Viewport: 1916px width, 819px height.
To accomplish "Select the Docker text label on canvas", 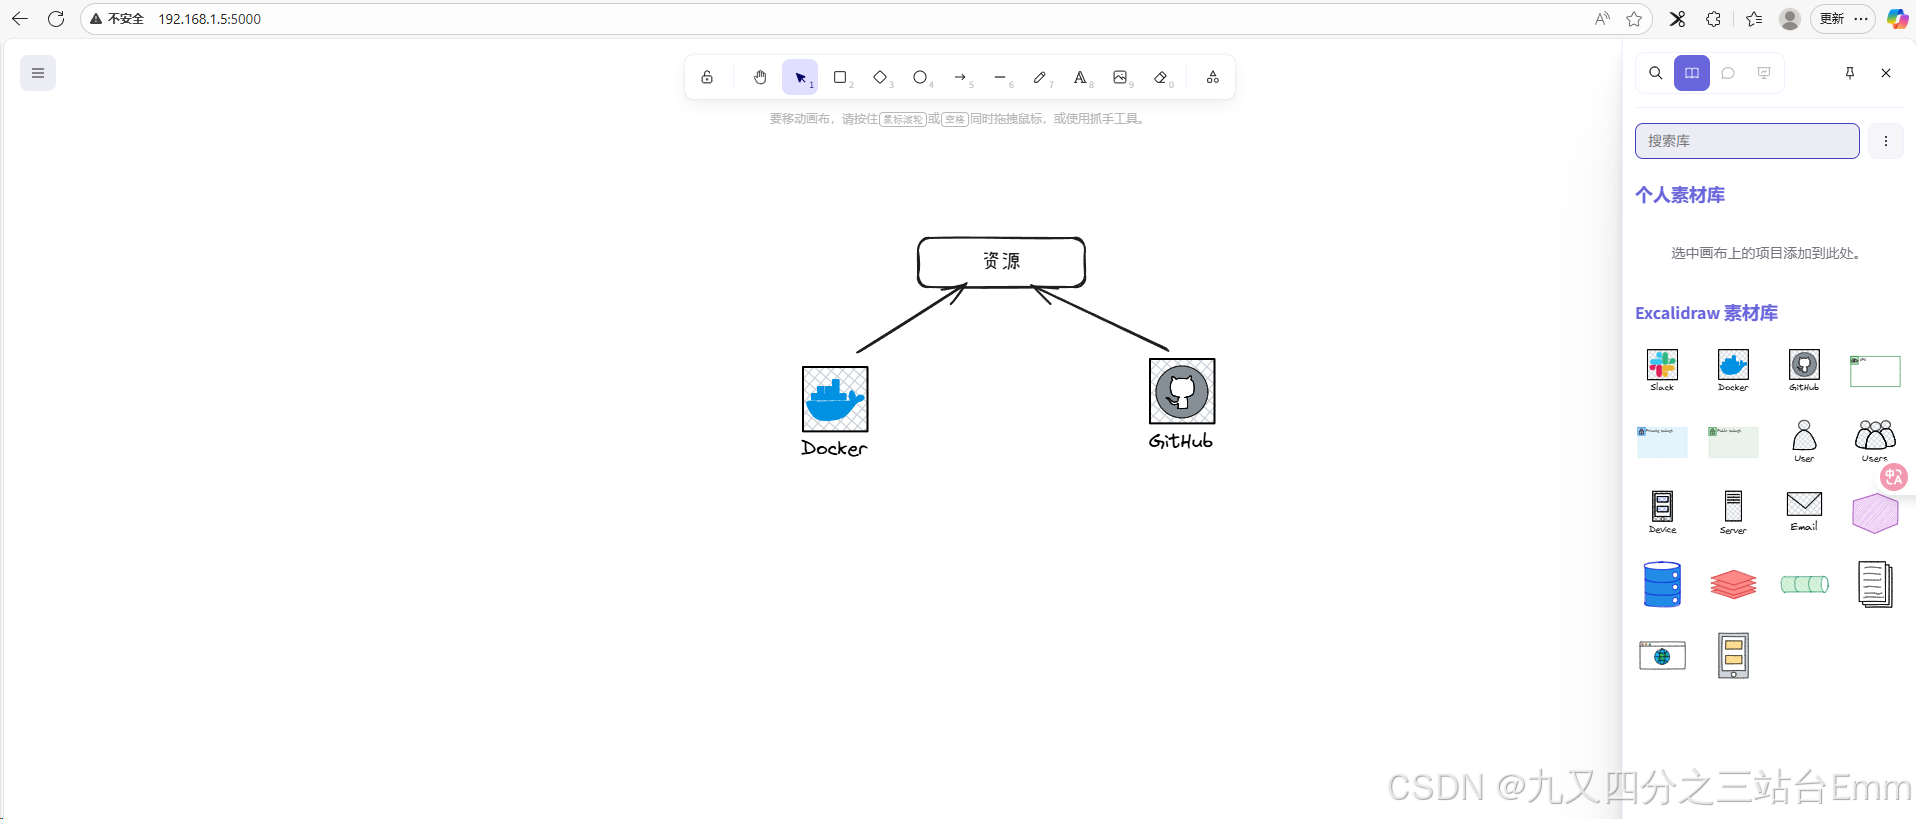I will tap(834, 448).
